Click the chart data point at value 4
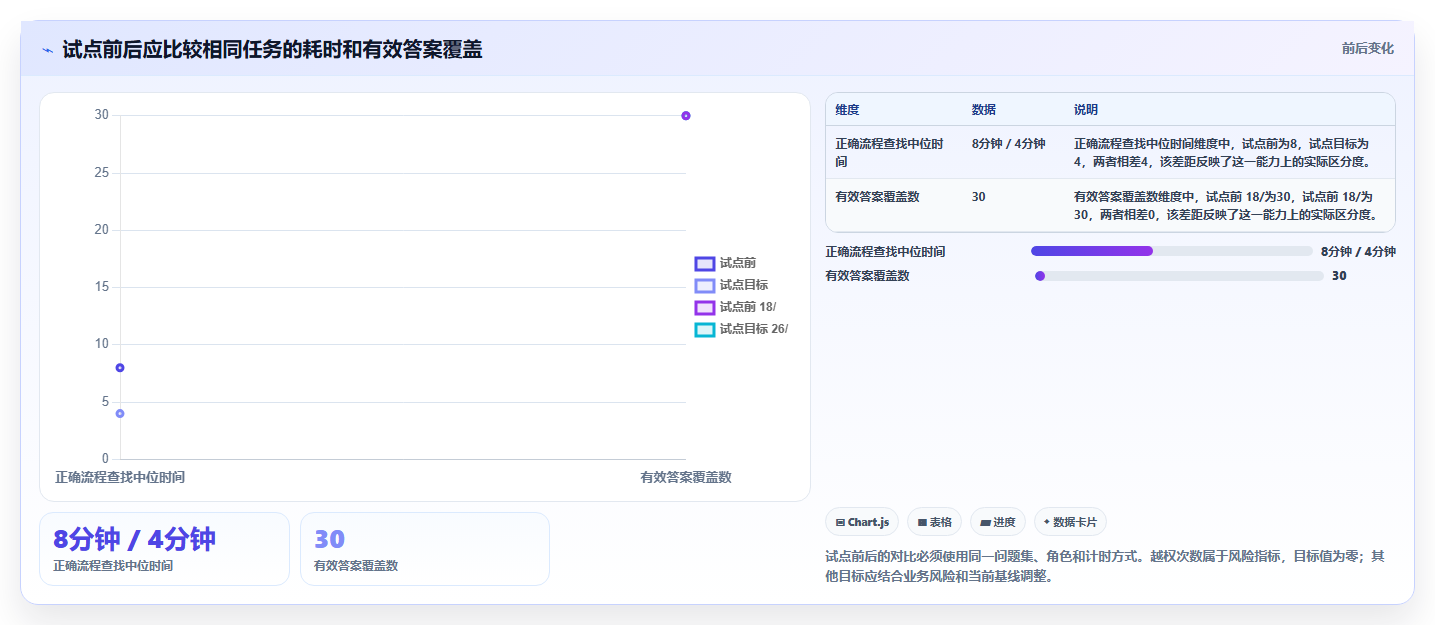The height and width of the screenshot is (625, 1435). (120, 414)
